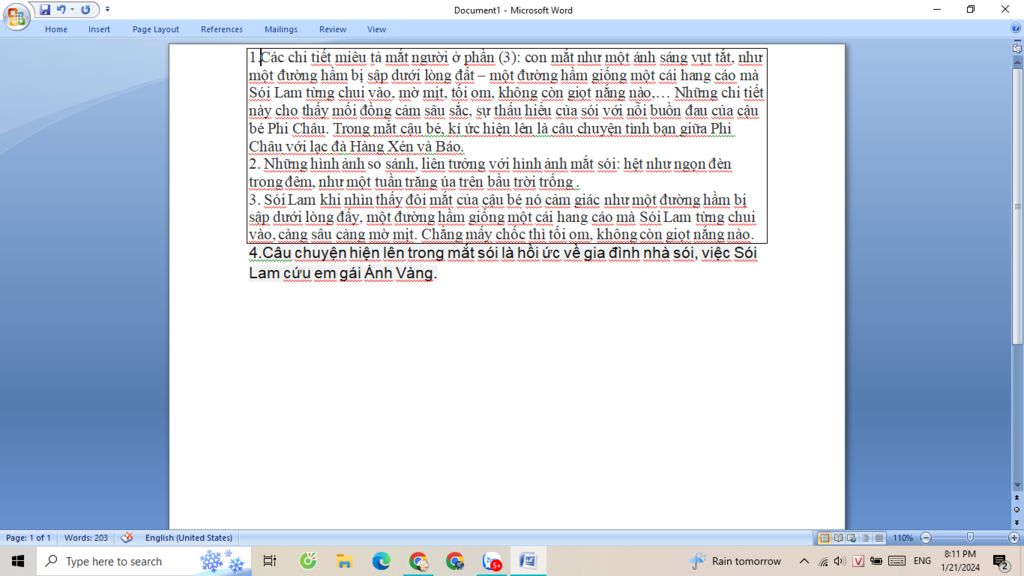The image size is (1024, 576).
Task: Switch to Print Layout view
Action: (824, 538)
